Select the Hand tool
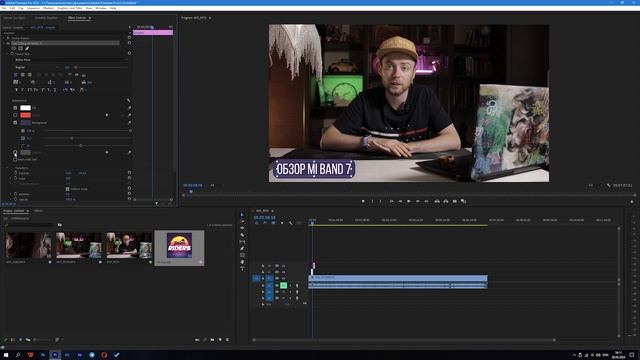 (x=242, y=262)
